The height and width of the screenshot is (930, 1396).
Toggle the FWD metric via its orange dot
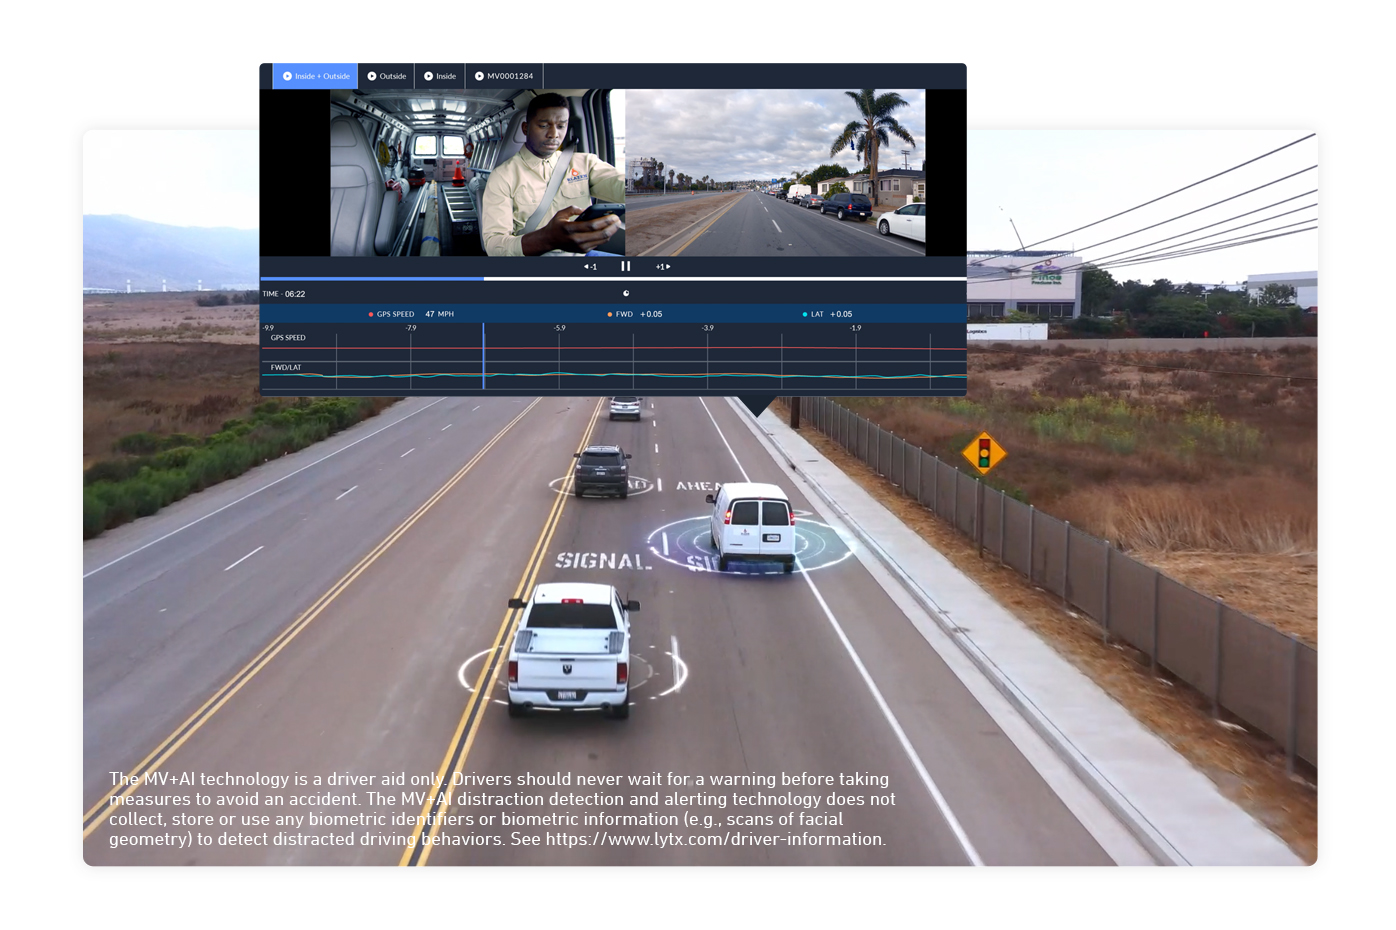[x=610, y=314]
